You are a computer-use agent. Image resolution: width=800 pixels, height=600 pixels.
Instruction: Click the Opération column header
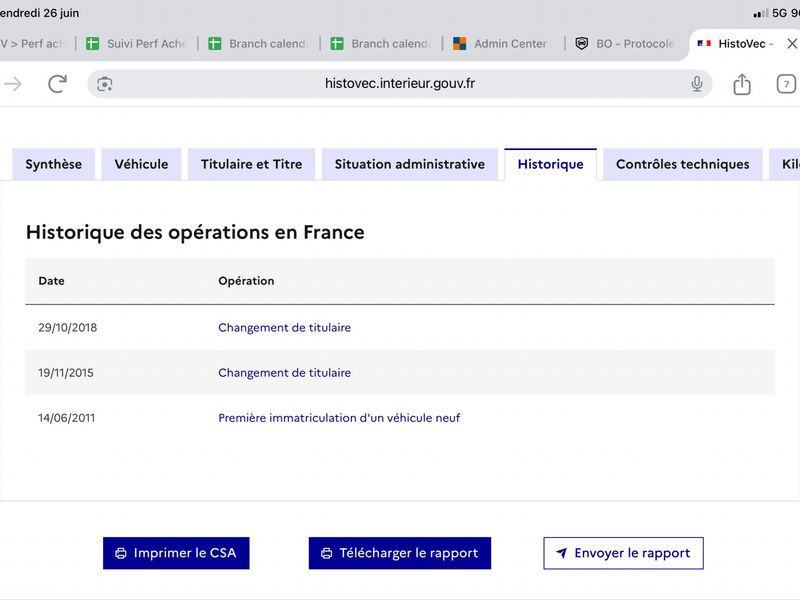[246, 281]
